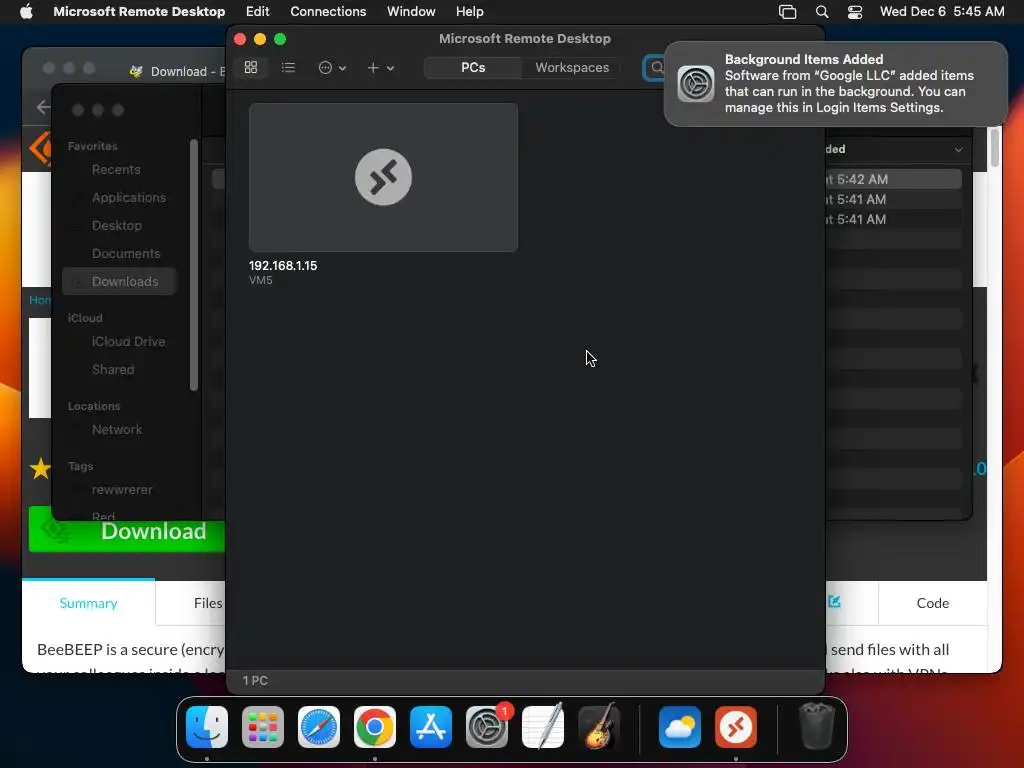This screenshot has height=768, width=1024.
Task: Switch to grid view in Remote Desktop
Action: (x=251, y=67)
